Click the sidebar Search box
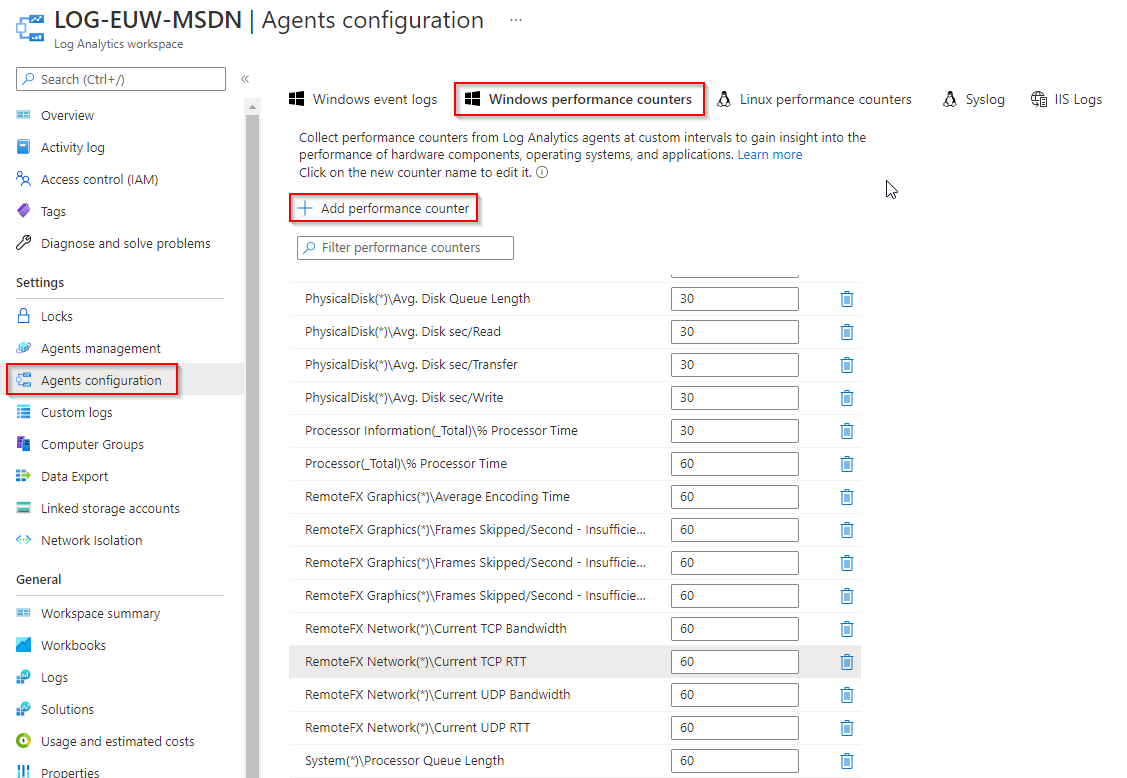This screenshot has height=778, width=1127. [121, 79]
